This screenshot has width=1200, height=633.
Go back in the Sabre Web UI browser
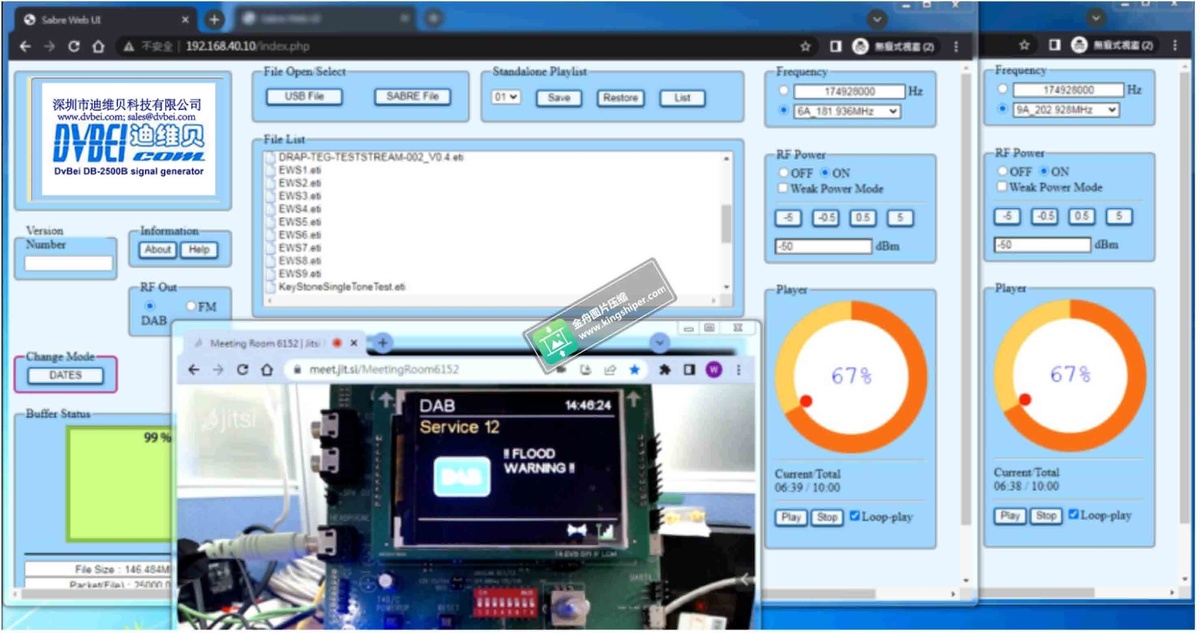pos(25,46)
